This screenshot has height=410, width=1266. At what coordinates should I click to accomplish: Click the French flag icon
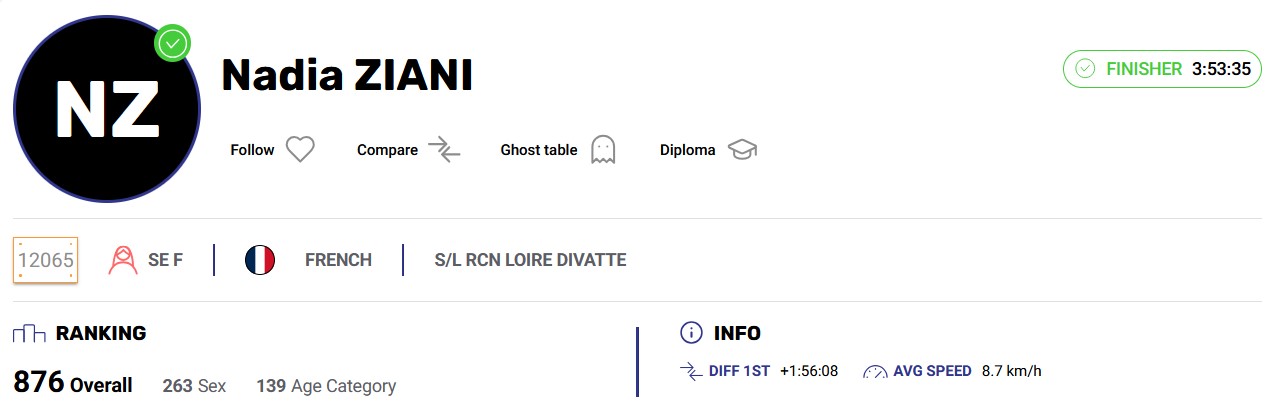click(260, 260)
